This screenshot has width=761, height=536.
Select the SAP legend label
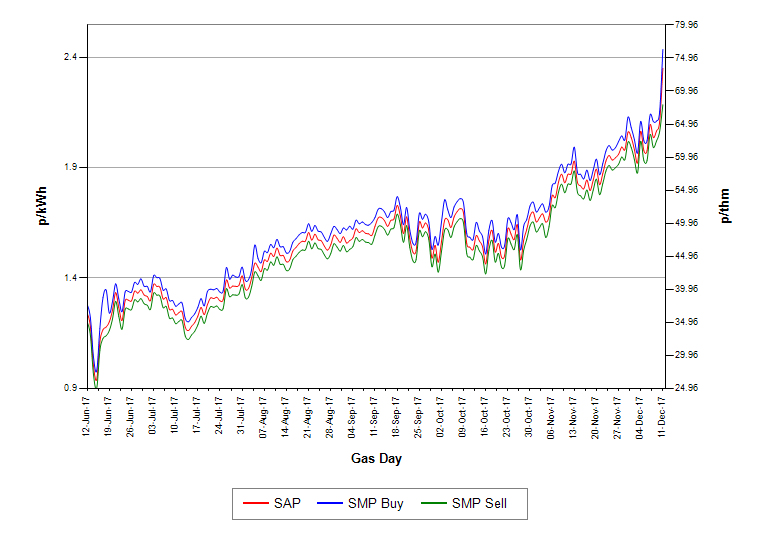pyautogui.click(x=286, y=504)
